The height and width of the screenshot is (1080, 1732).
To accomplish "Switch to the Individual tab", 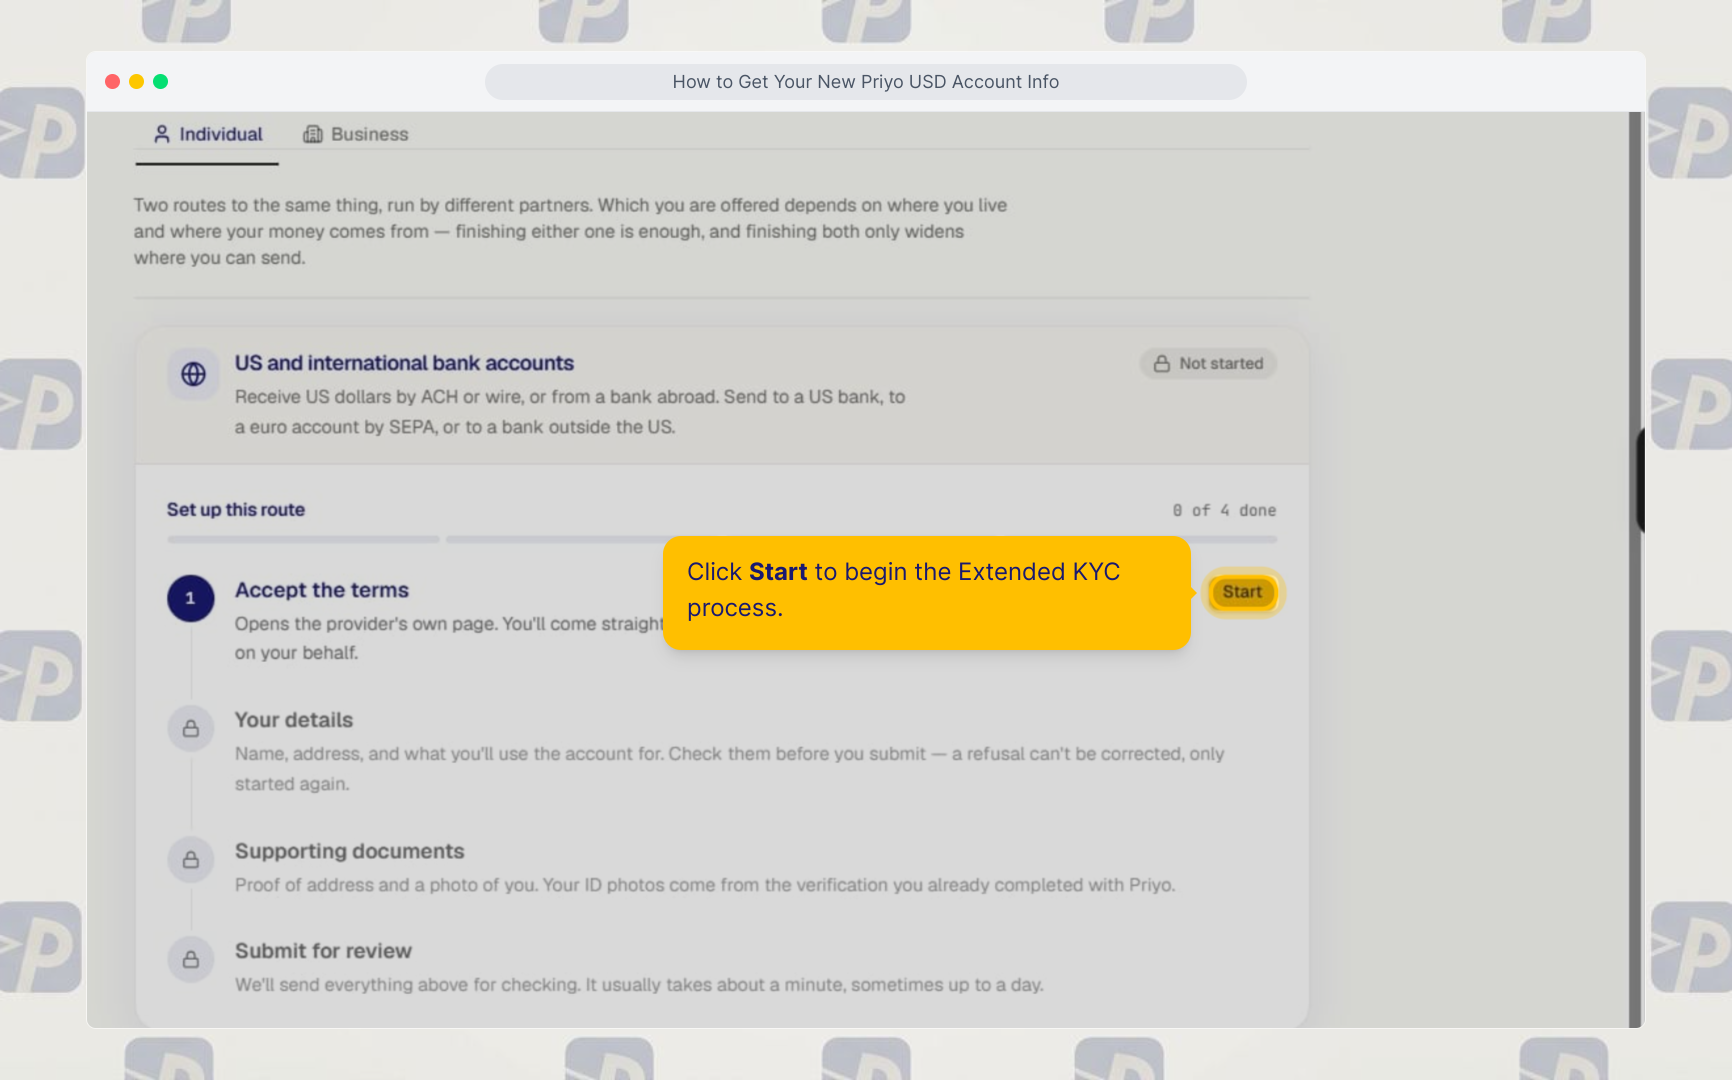I will pyautogui.click(x=207, y=134).
